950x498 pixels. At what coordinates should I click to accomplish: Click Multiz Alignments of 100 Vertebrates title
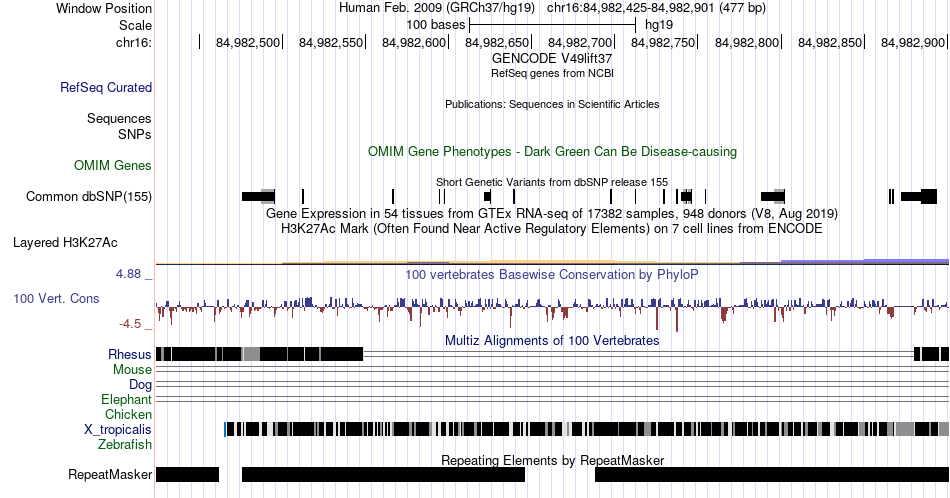click(x=552, y=340)
